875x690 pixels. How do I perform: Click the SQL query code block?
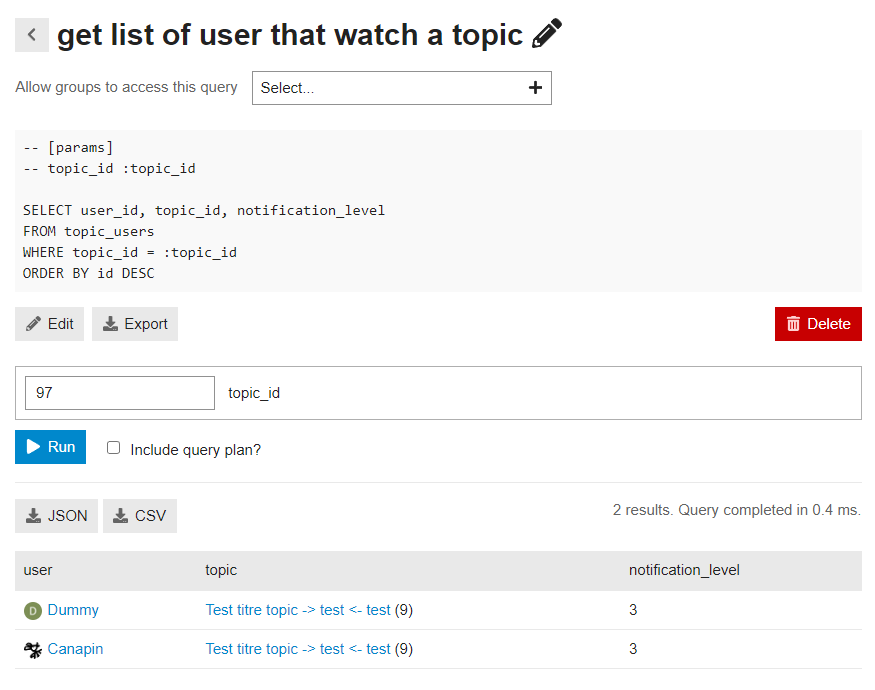pyautogui.click(x=438, y=211)
